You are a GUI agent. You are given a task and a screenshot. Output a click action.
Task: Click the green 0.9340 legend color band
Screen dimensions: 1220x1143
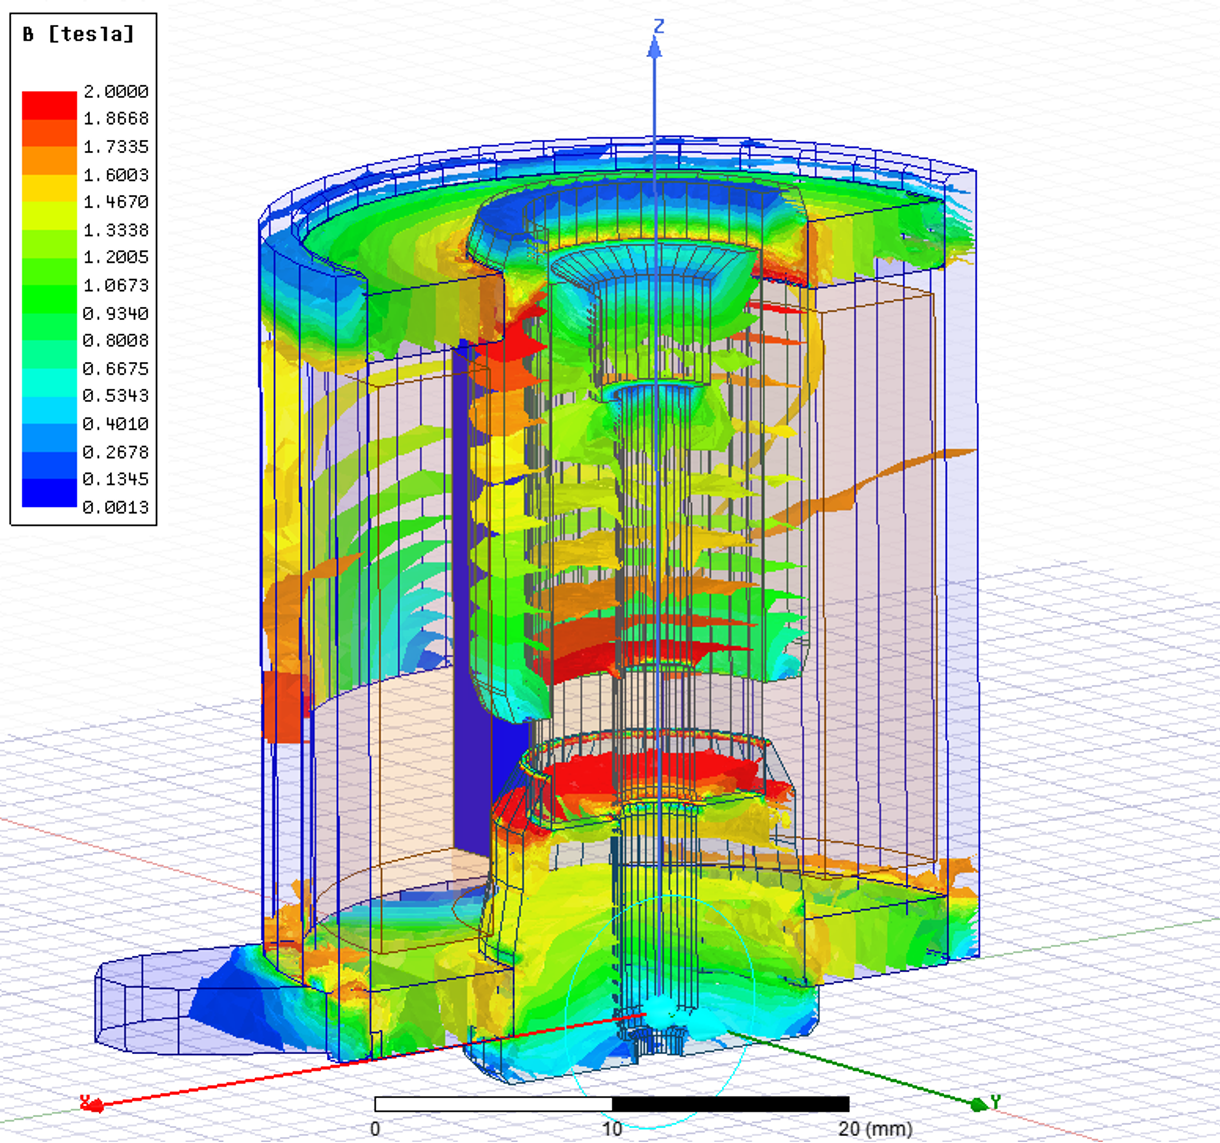(x=49, y=299)
